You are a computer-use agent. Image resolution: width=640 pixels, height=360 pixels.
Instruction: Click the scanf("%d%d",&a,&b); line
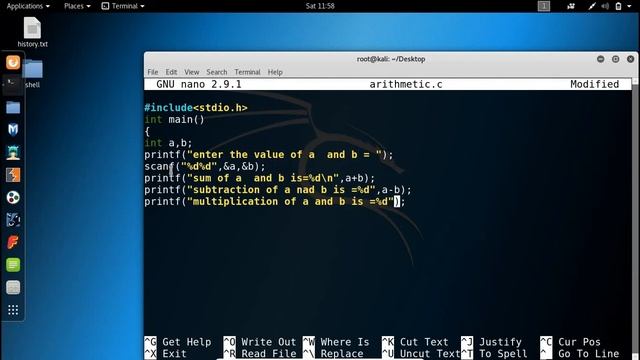click(x=205, y=167)
